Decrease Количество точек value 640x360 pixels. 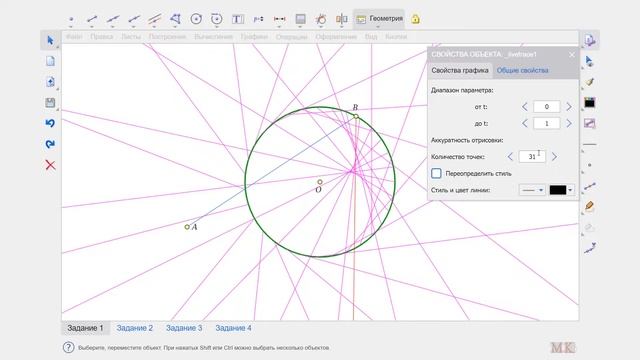510,157
